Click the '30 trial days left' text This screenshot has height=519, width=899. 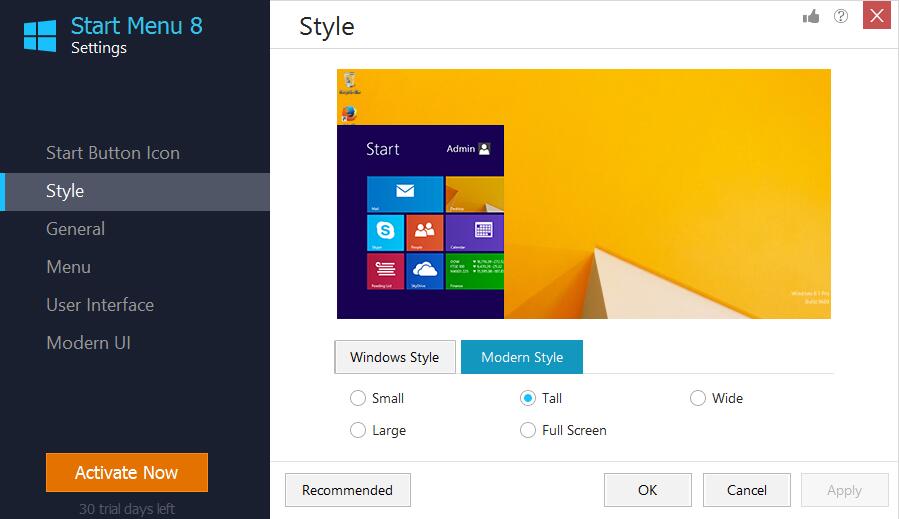click(x=127, y=509)
